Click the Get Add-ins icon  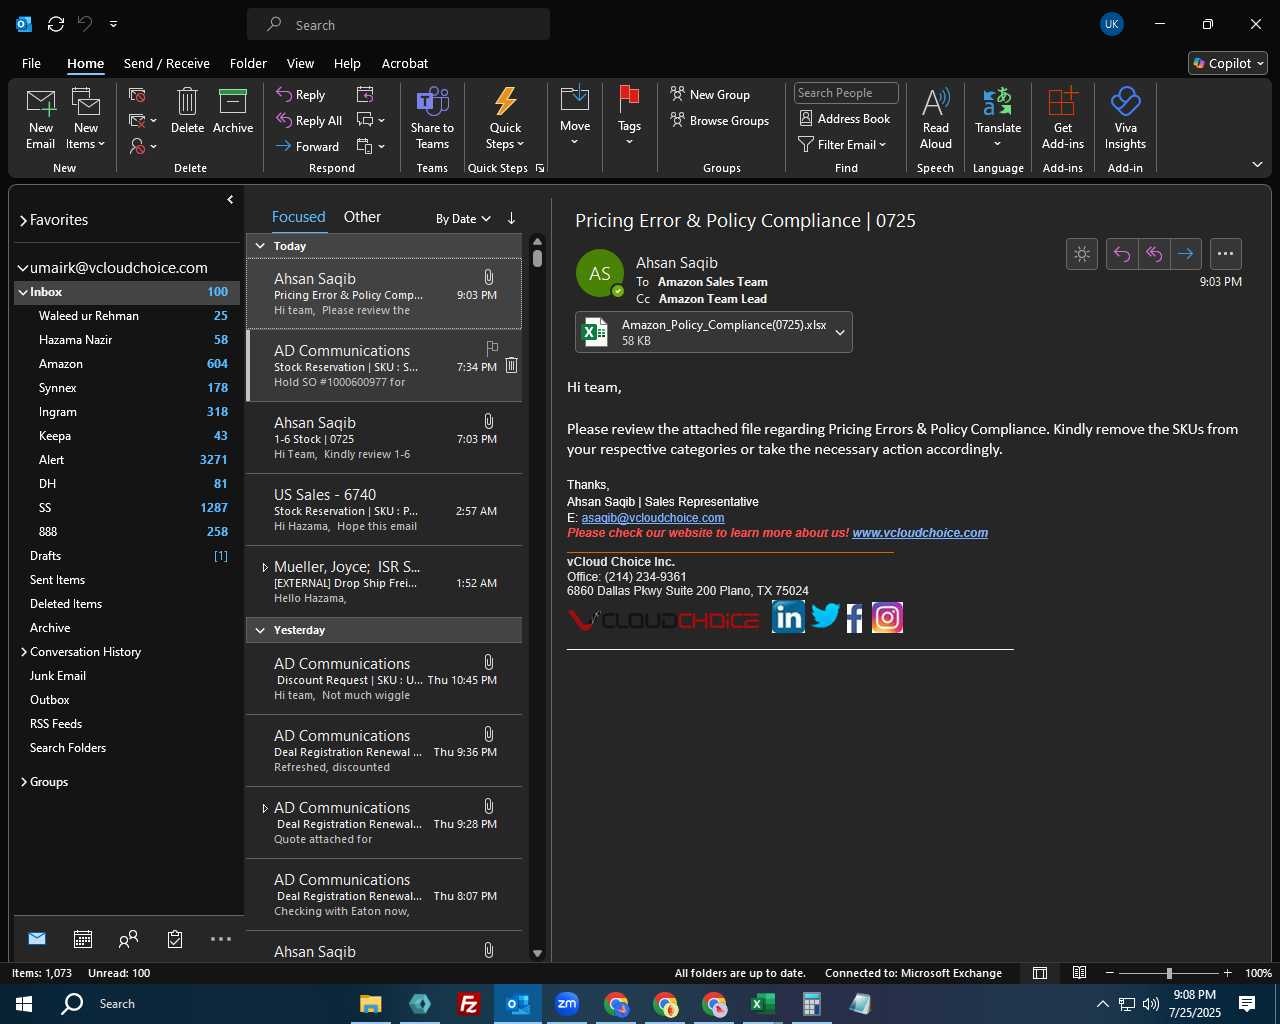(x=1062, y=101)
